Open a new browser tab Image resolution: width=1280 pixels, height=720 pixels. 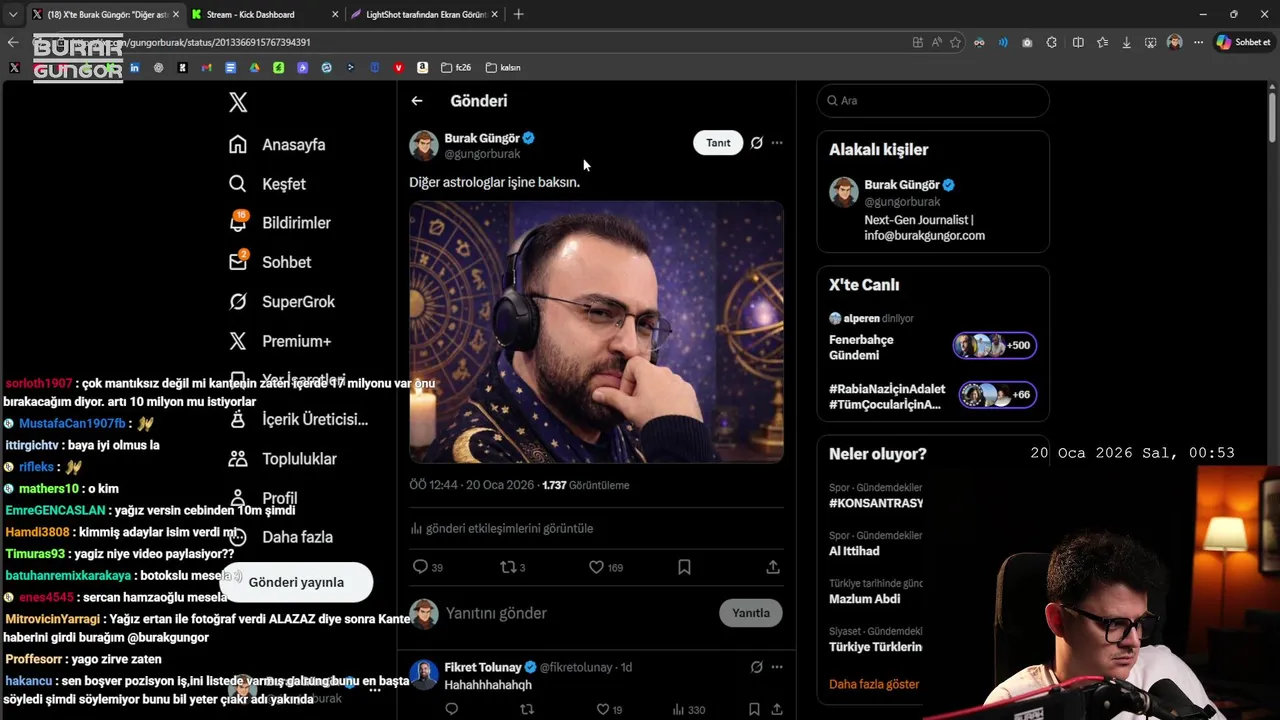coord(518,14)
